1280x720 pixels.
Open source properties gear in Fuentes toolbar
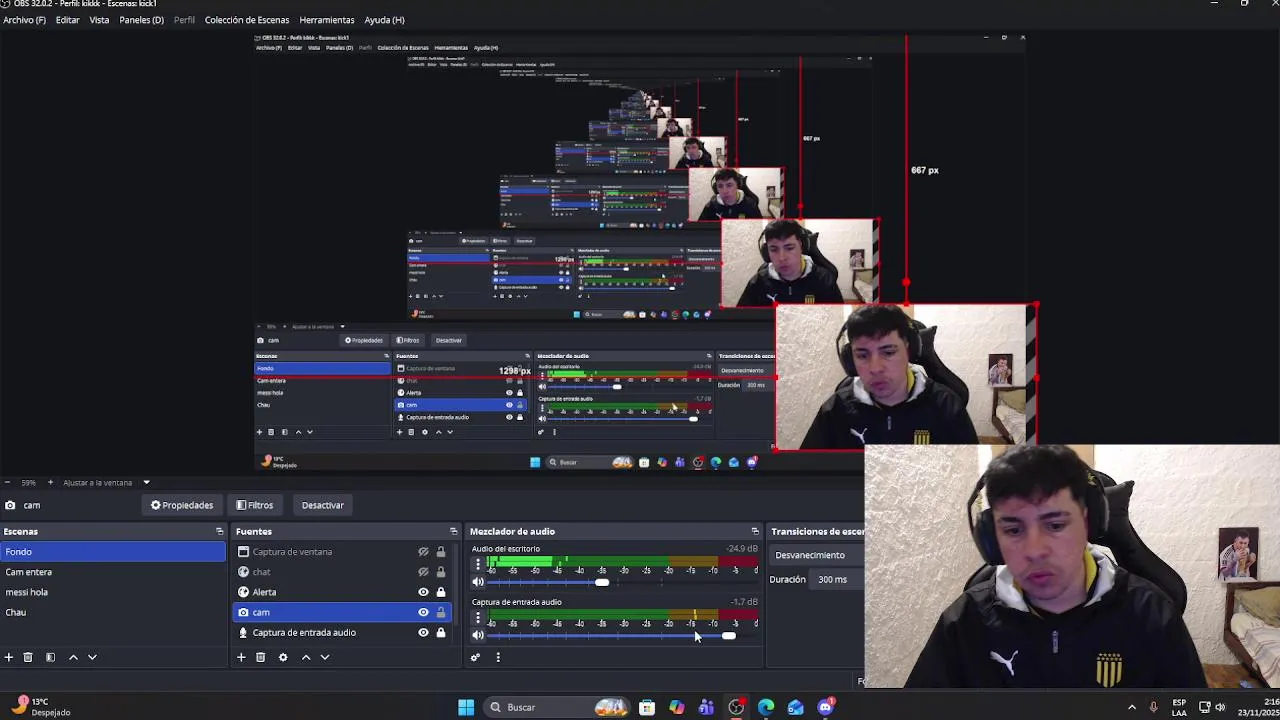(x=283, y=657)
